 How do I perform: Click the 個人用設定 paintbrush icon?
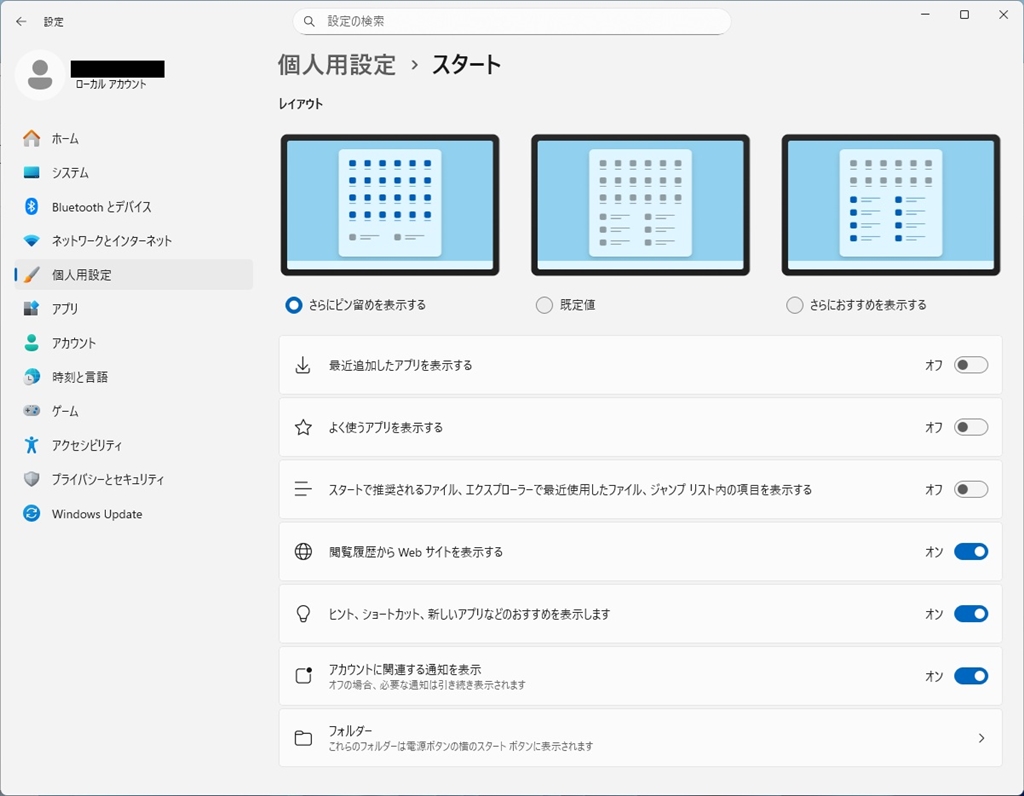point(31,275)
